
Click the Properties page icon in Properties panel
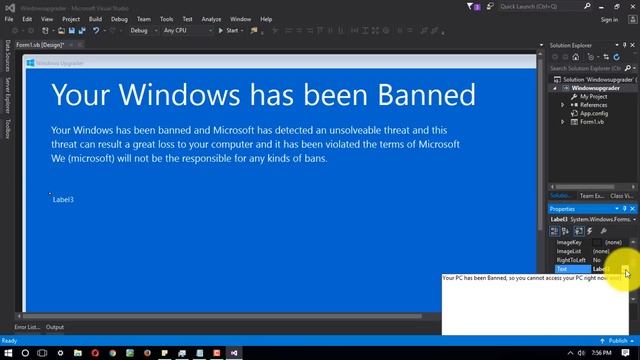[579, 231]
